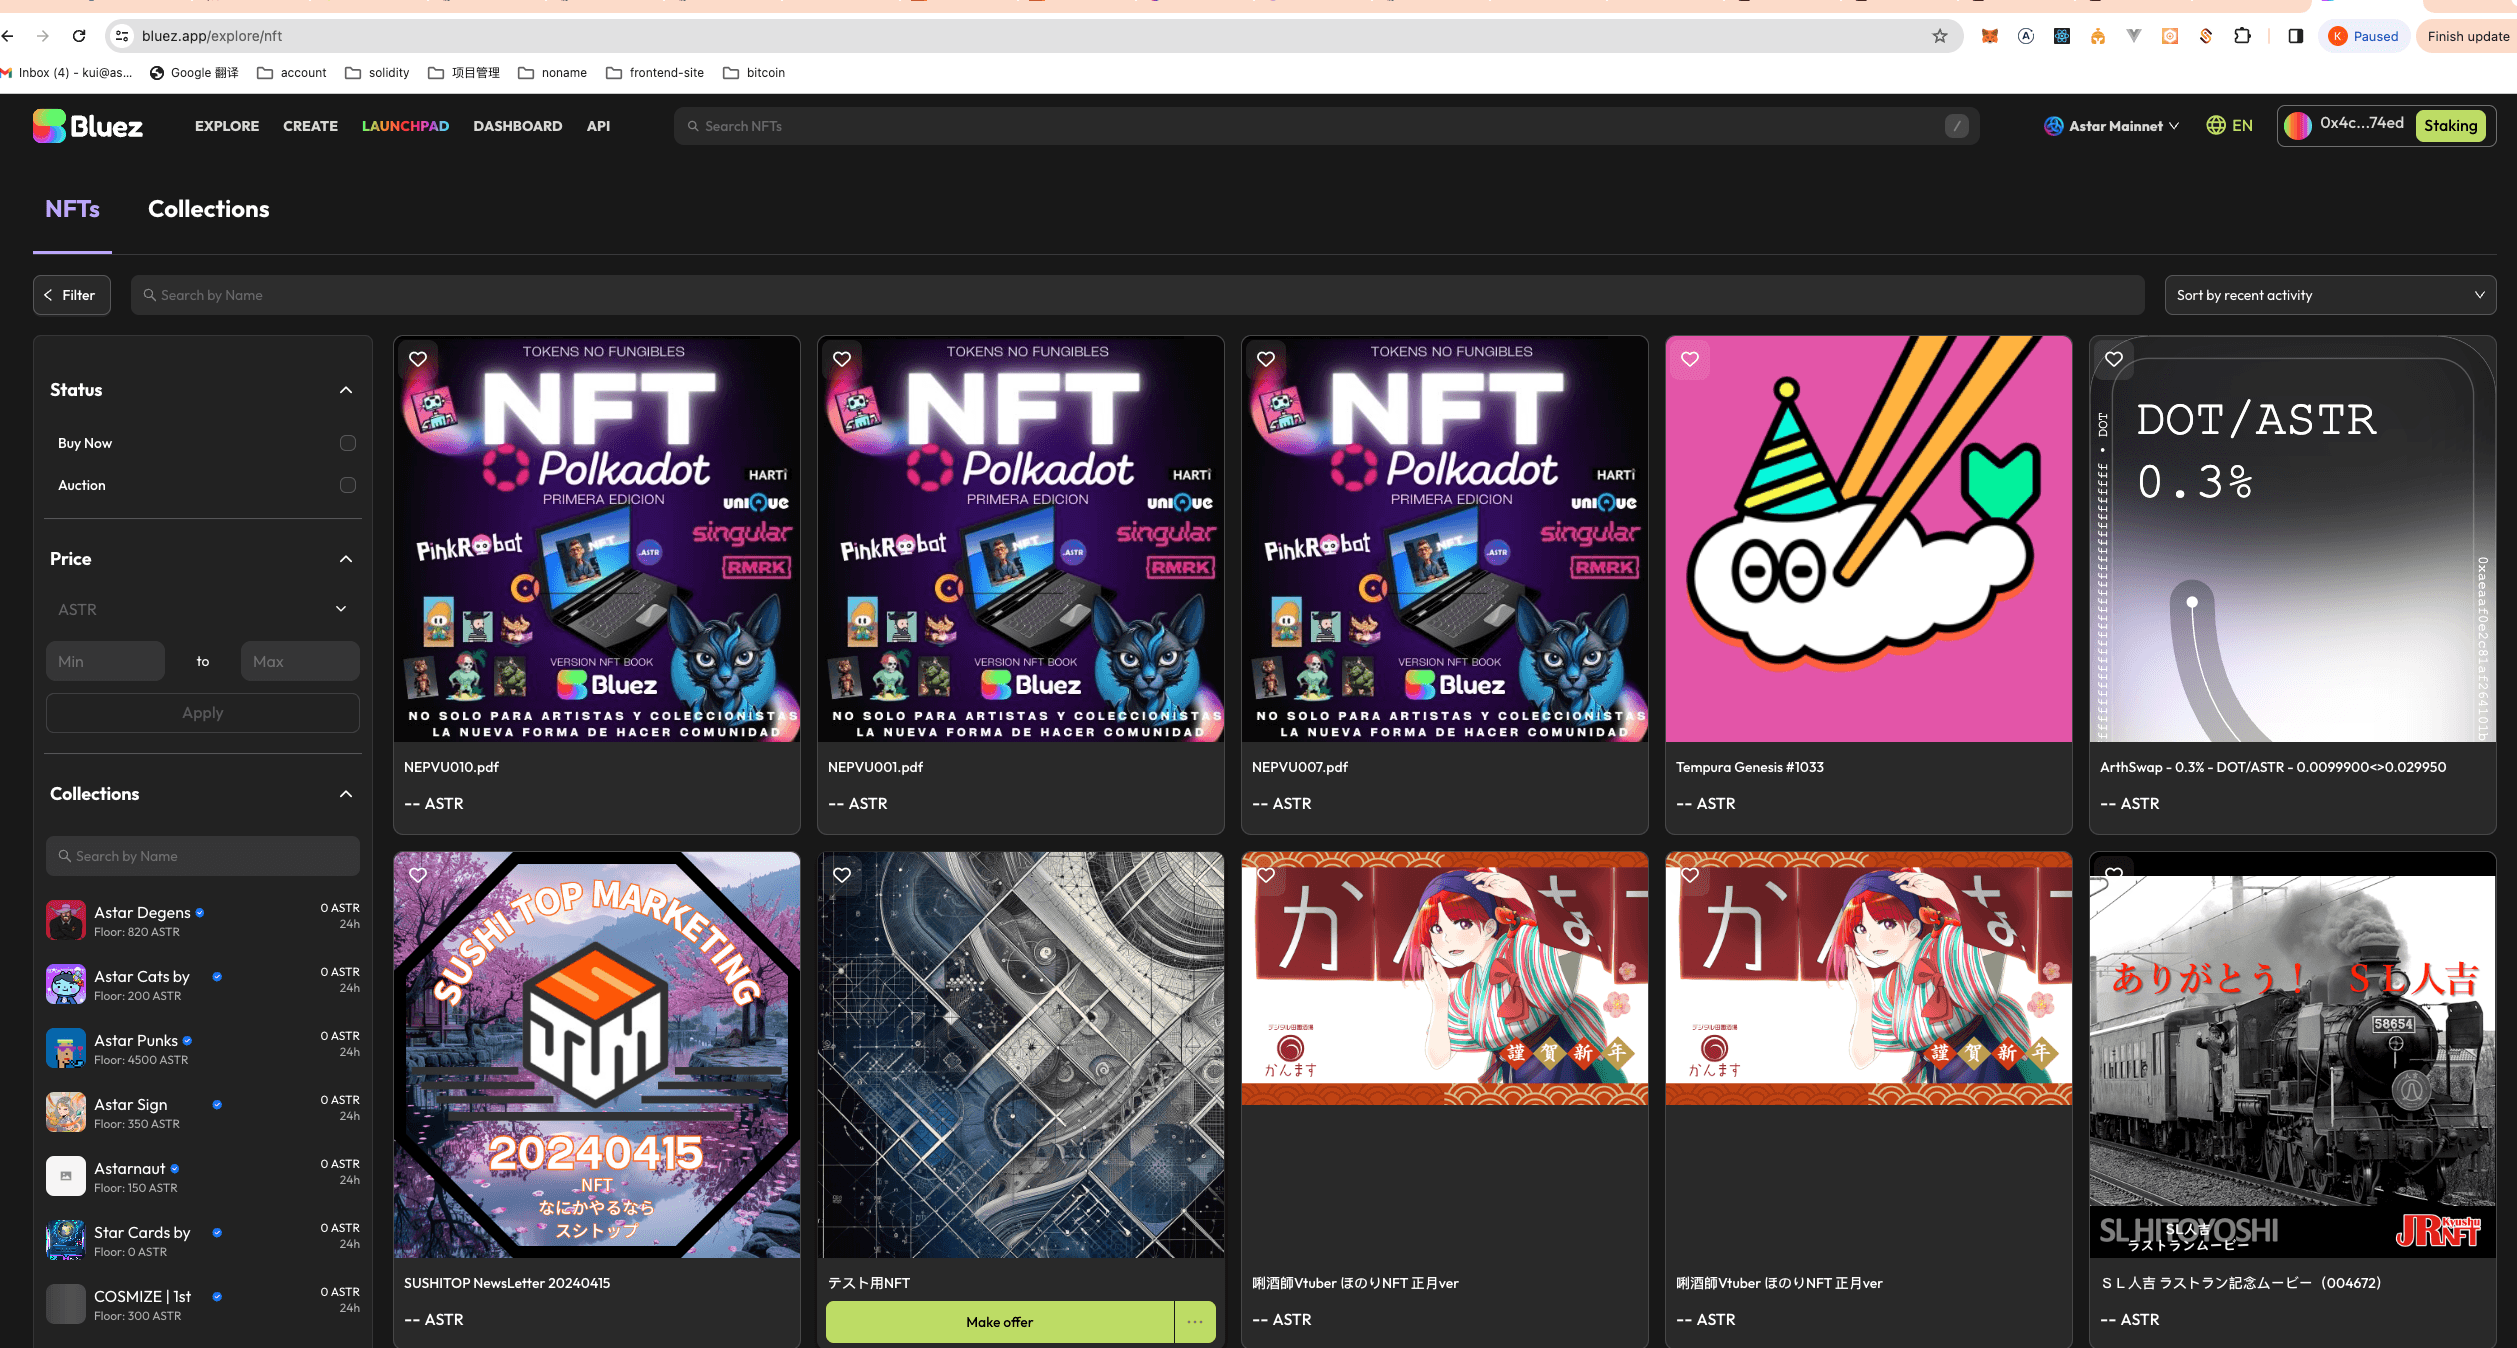Open the ASTR currency dropdown

(203, 609)
